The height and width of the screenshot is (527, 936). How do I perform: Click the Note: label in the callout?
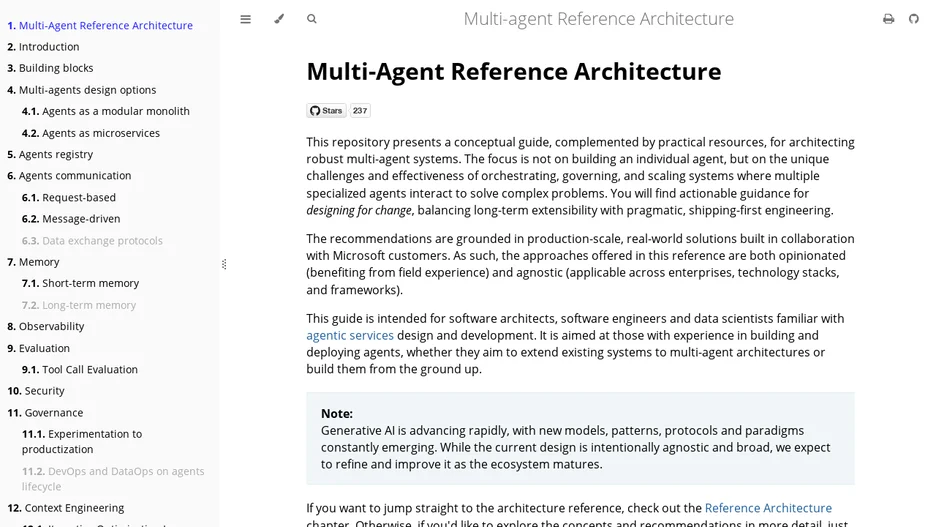(x=337, y=414)
